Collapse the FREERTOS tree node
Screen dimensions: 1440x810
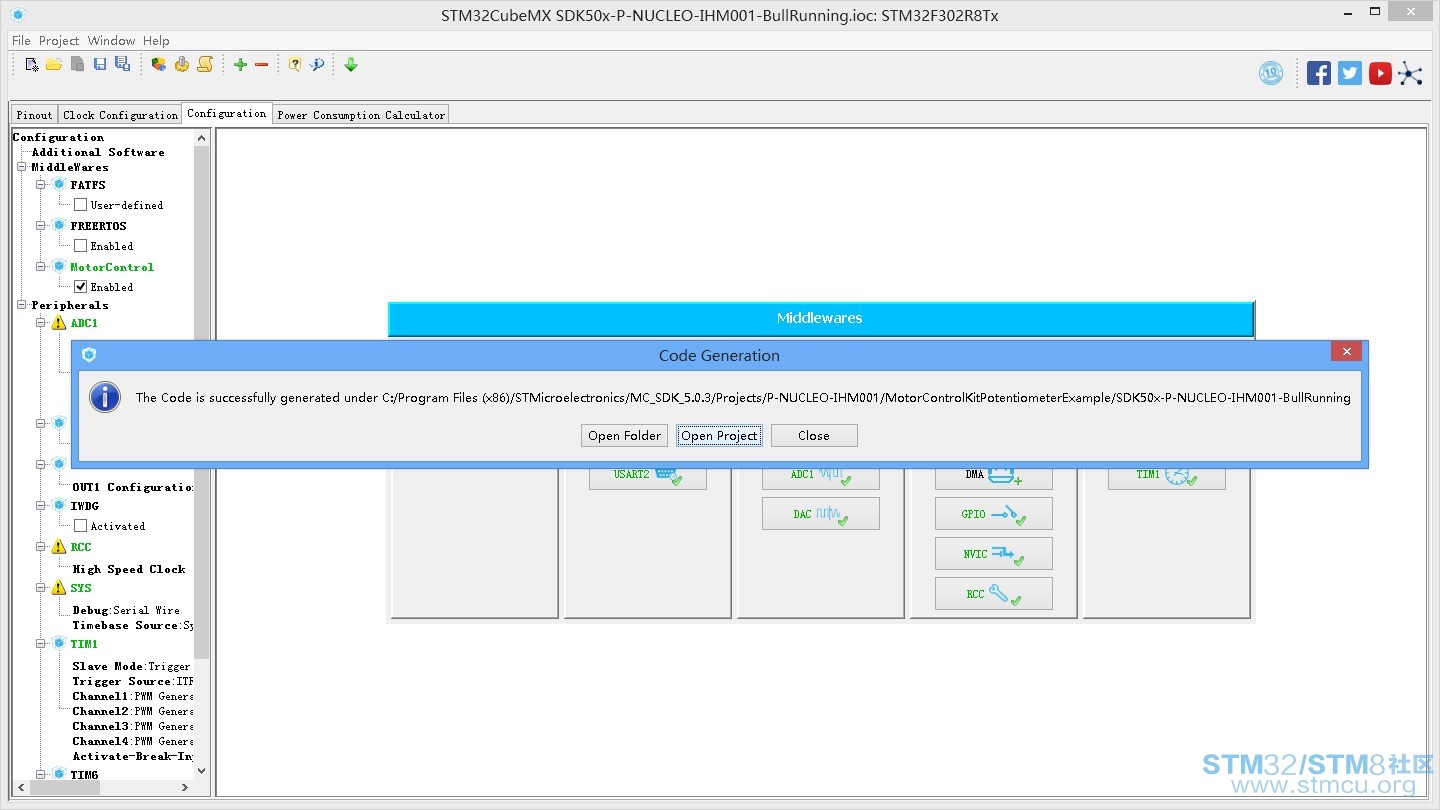point(41,226)
